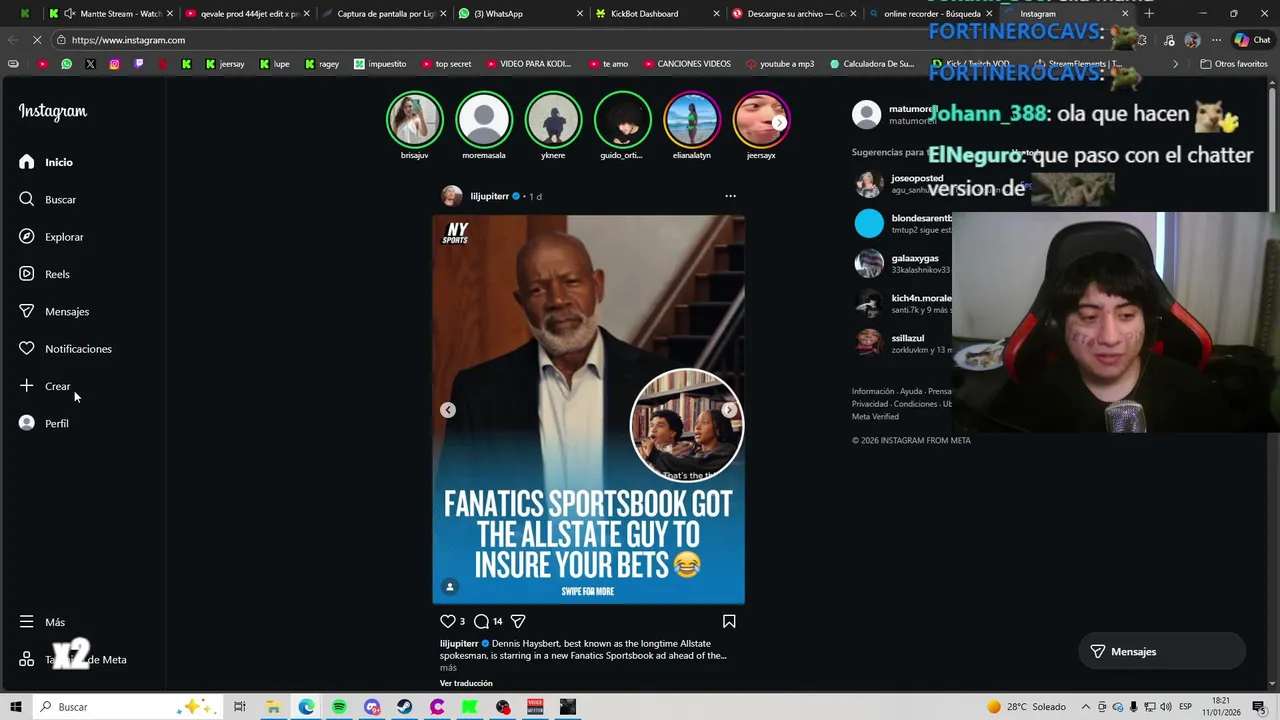The height and width of the screenshot is (720, 1280).
Task: Click Ver traducción under caption
Action: [x=466, y=683]
